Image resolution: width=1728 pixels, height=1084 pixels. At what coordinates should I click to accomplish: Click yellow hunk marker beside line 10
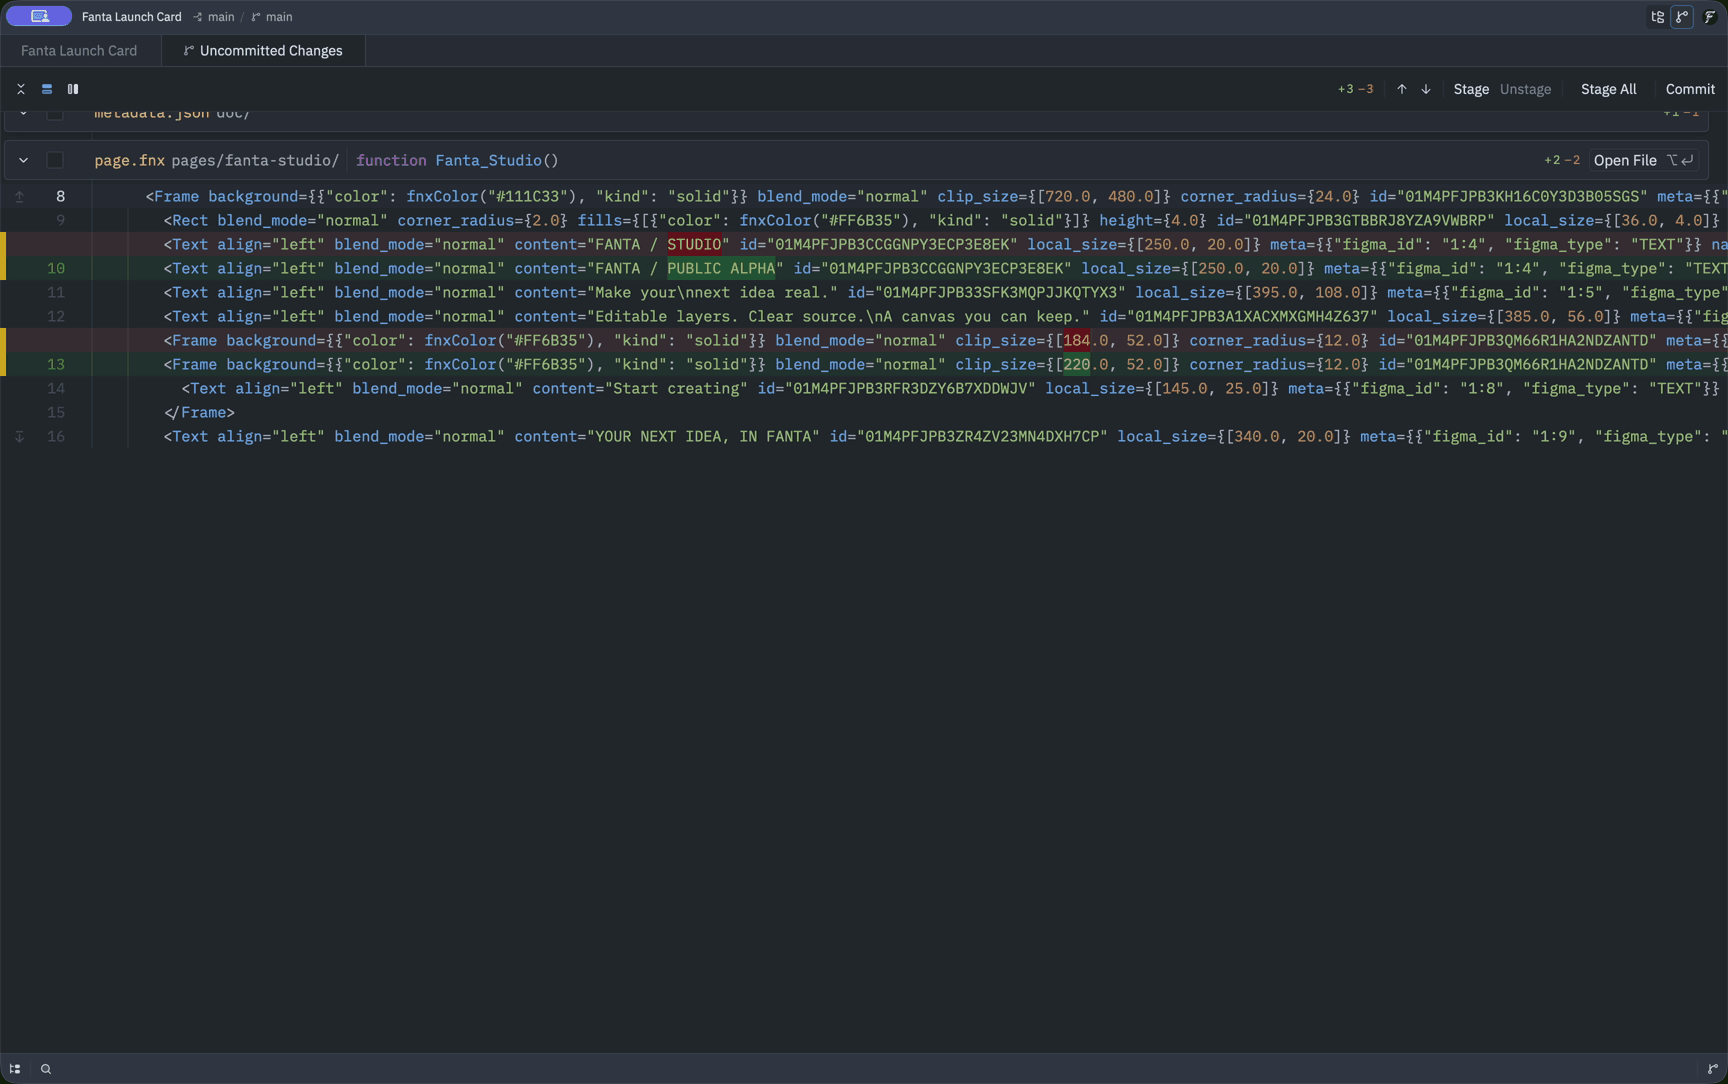click(x=3, y=256)
